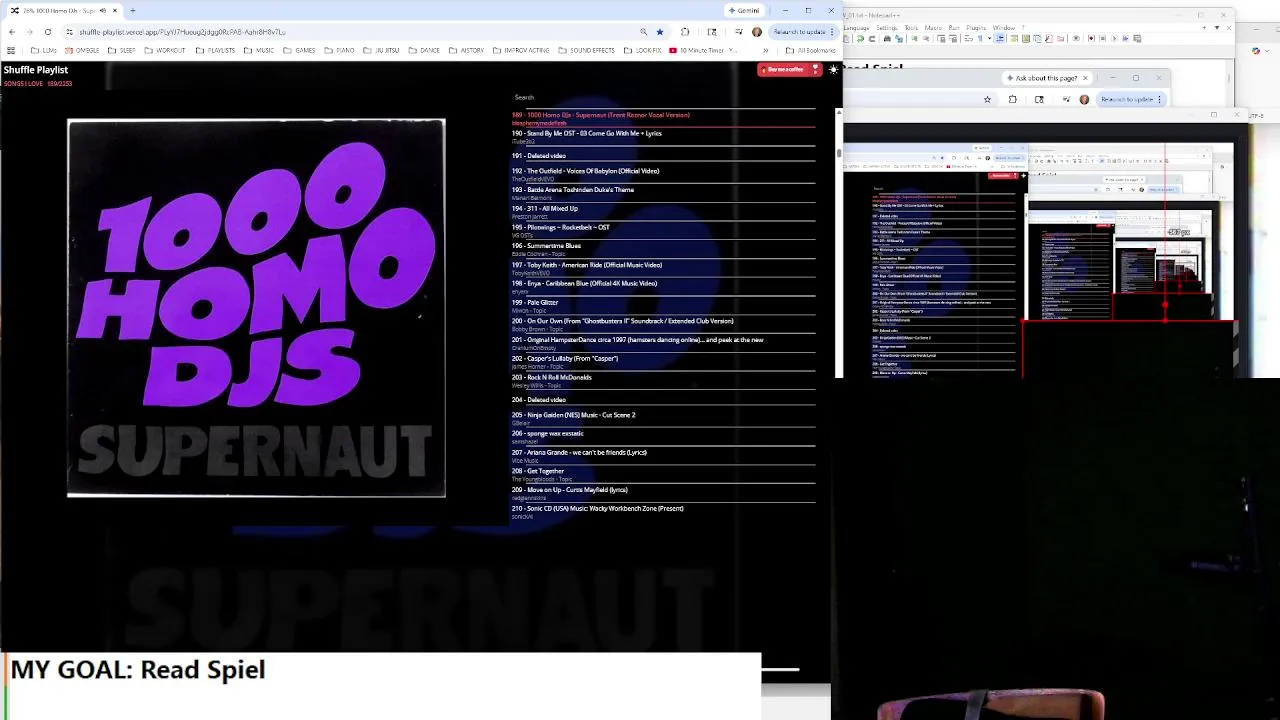Select track 208 Get Together
Image resolution: width=1280 pixels, height=720 pixels.
click(663, 474)
